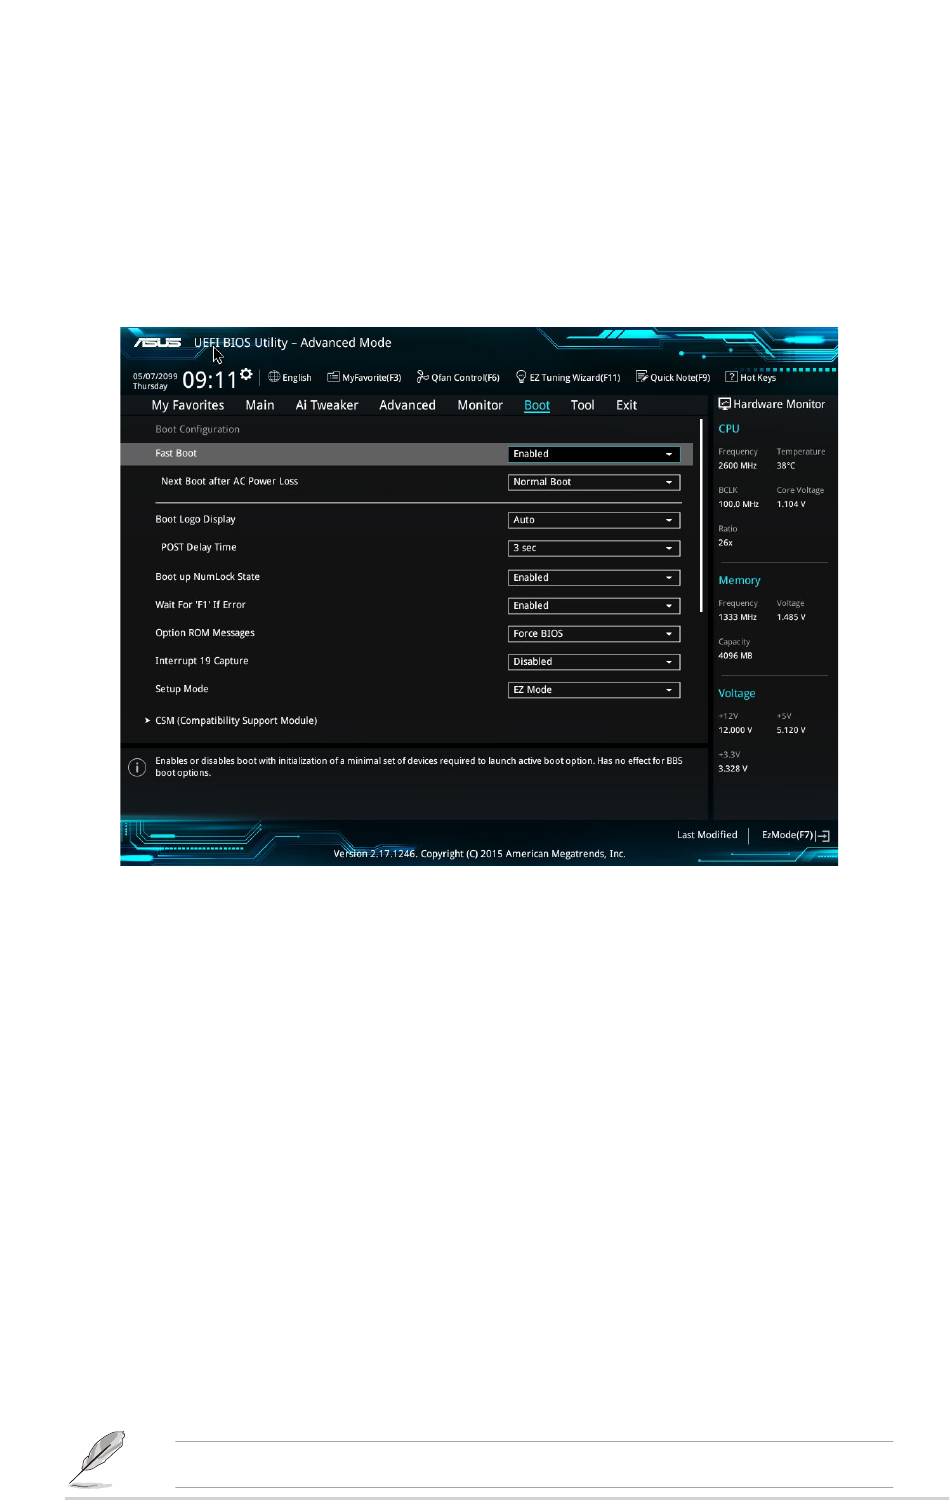Expand CSM (Compatibility Support Module)
Viewport: 950px width, 1511px height.
coord(236,721)
